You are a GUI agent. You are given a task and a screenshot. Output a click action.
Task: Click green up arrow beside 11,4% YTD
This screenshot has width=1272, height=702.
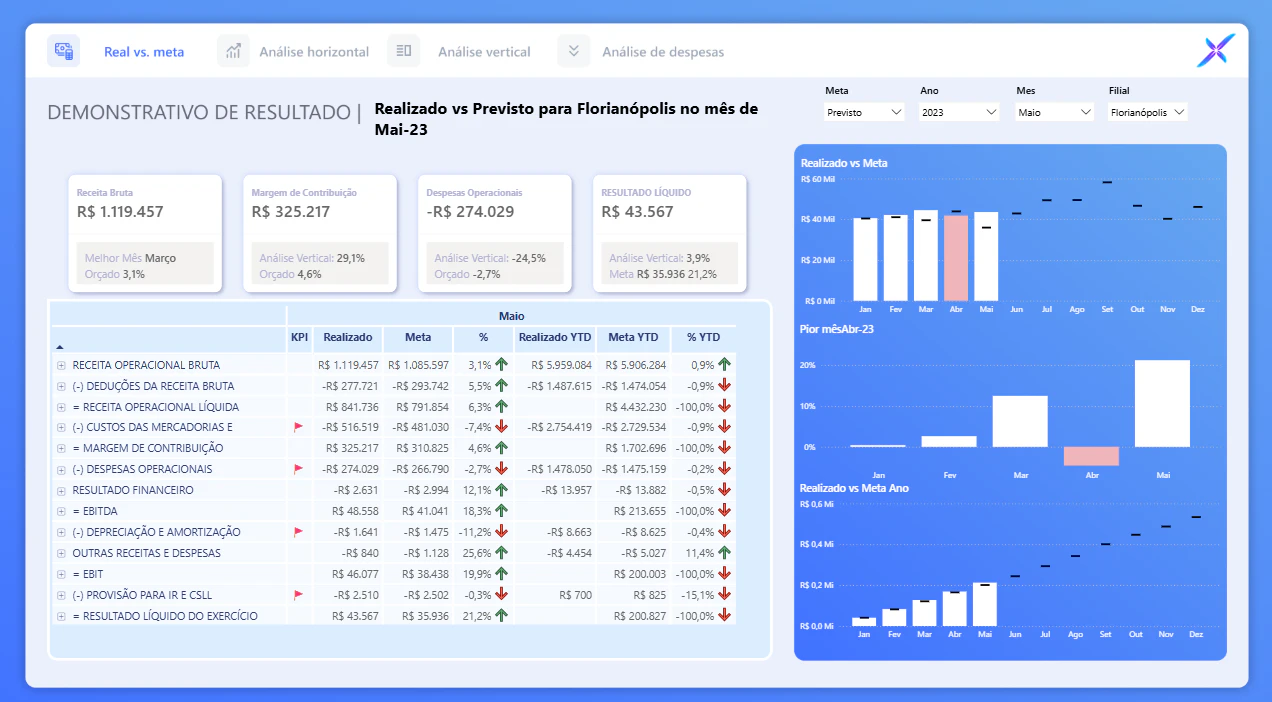point(725,553)
